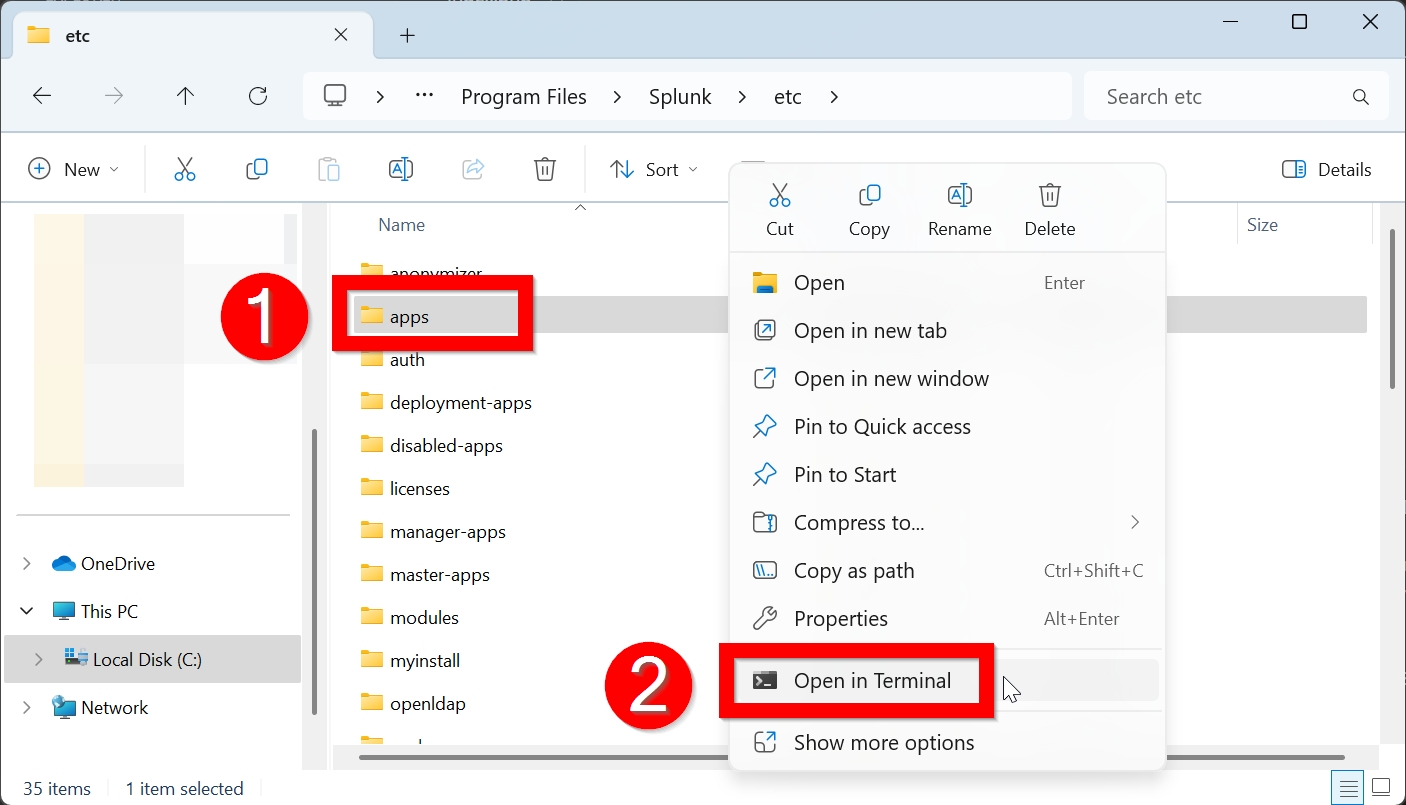
Task: Click the Share icon in the toolbar
Action: (x=473, y=169)
